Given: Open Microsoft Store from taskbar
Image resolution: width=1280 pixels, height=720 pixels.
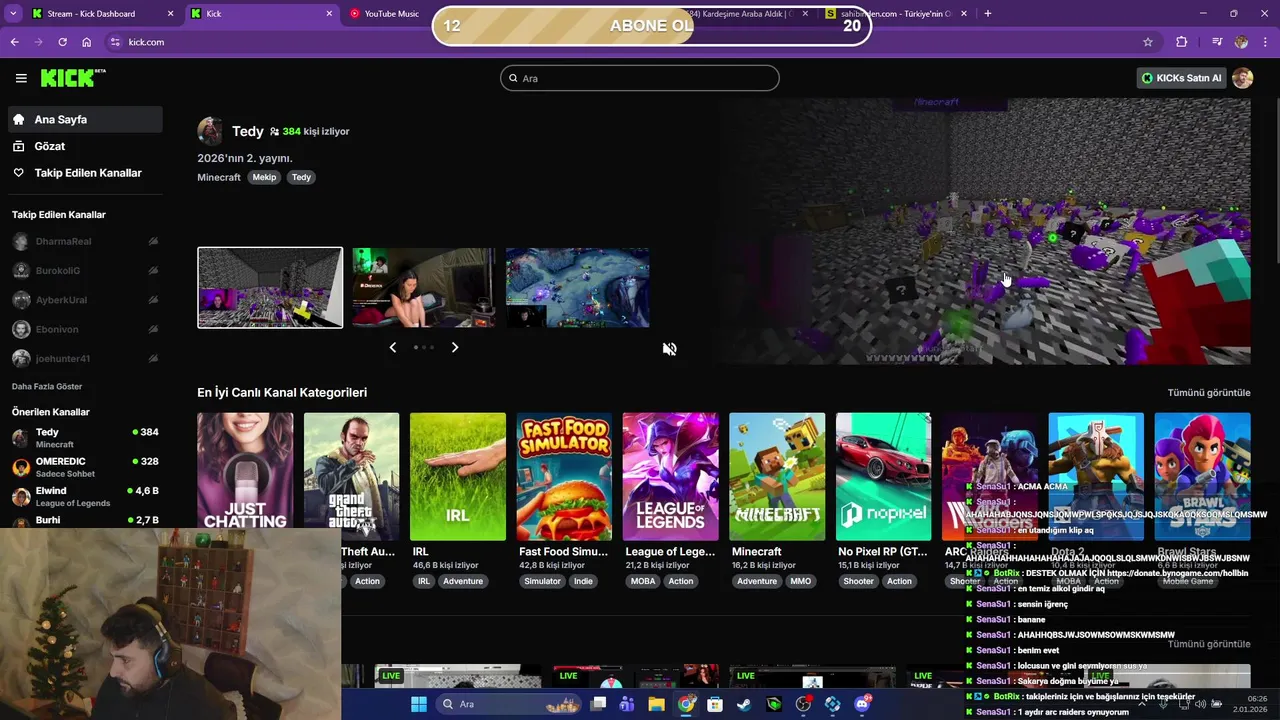Looking at the screenshot, I should point(715,704).
